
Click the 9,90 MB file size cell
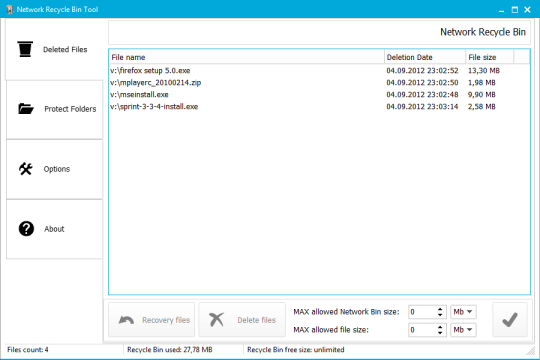[x=481, y=94]
